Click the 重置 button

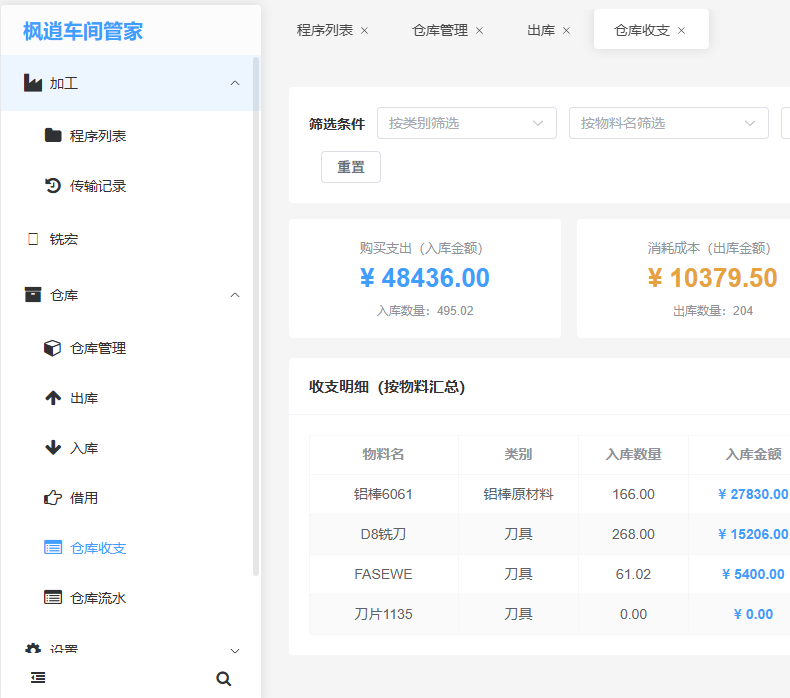pos(351,167)
